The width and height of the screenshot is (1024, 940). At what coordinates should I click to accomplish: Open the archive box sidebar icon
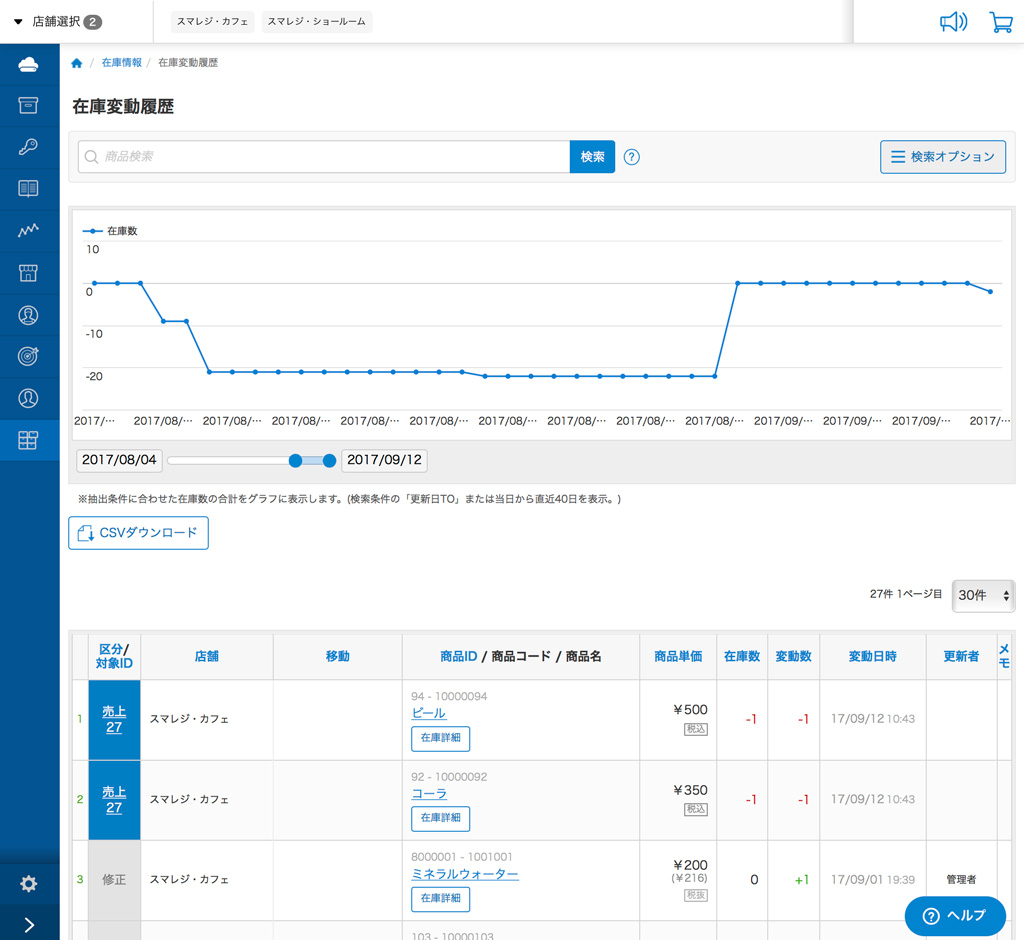click(x=28, y=105)
